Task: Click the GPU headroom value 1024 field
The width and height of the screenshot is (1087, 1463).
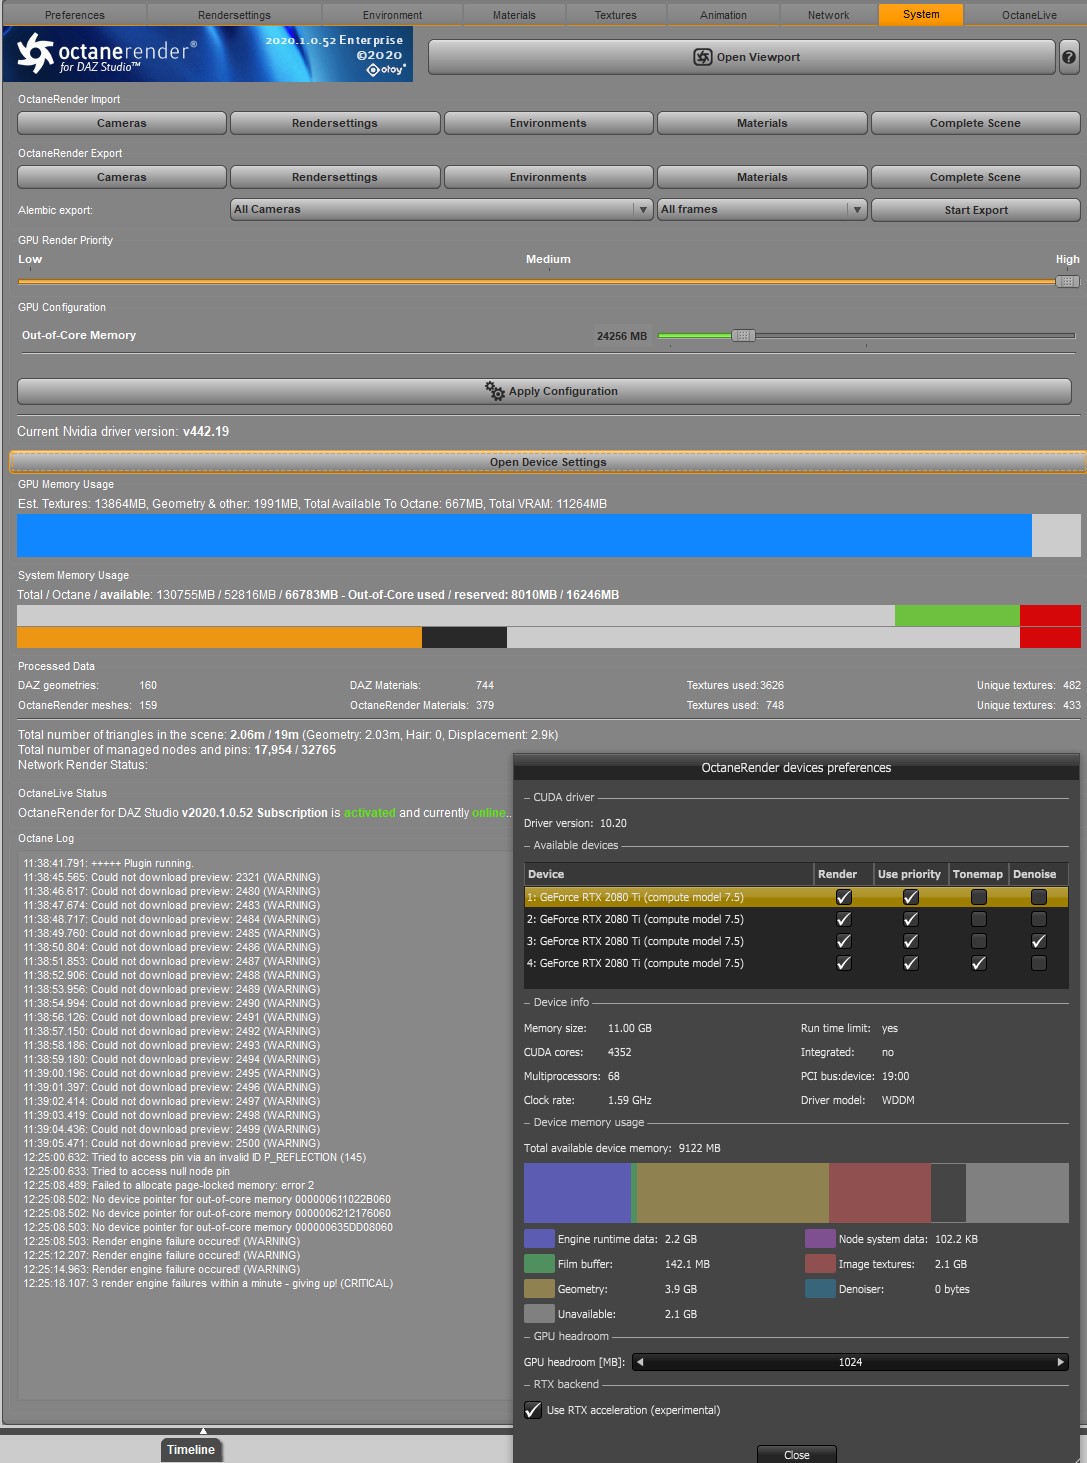Action: coord(851,1362)
